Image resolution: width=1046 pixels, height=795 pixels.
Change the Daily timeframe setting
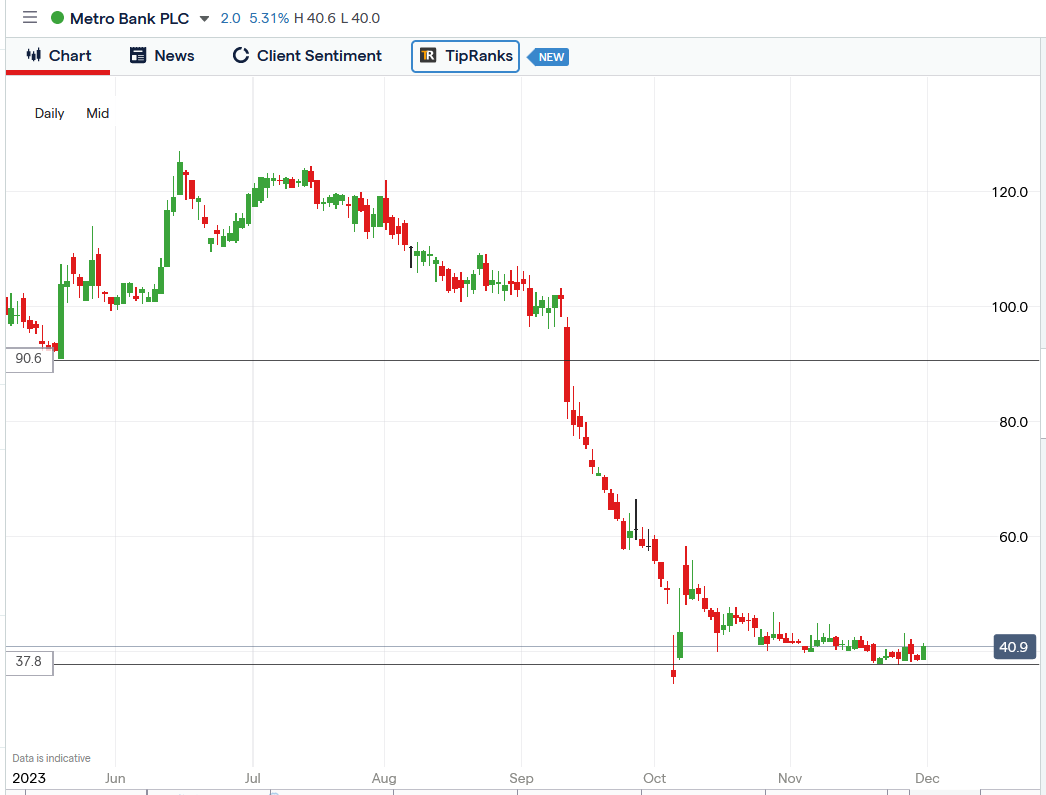click(x=49, y=113)
